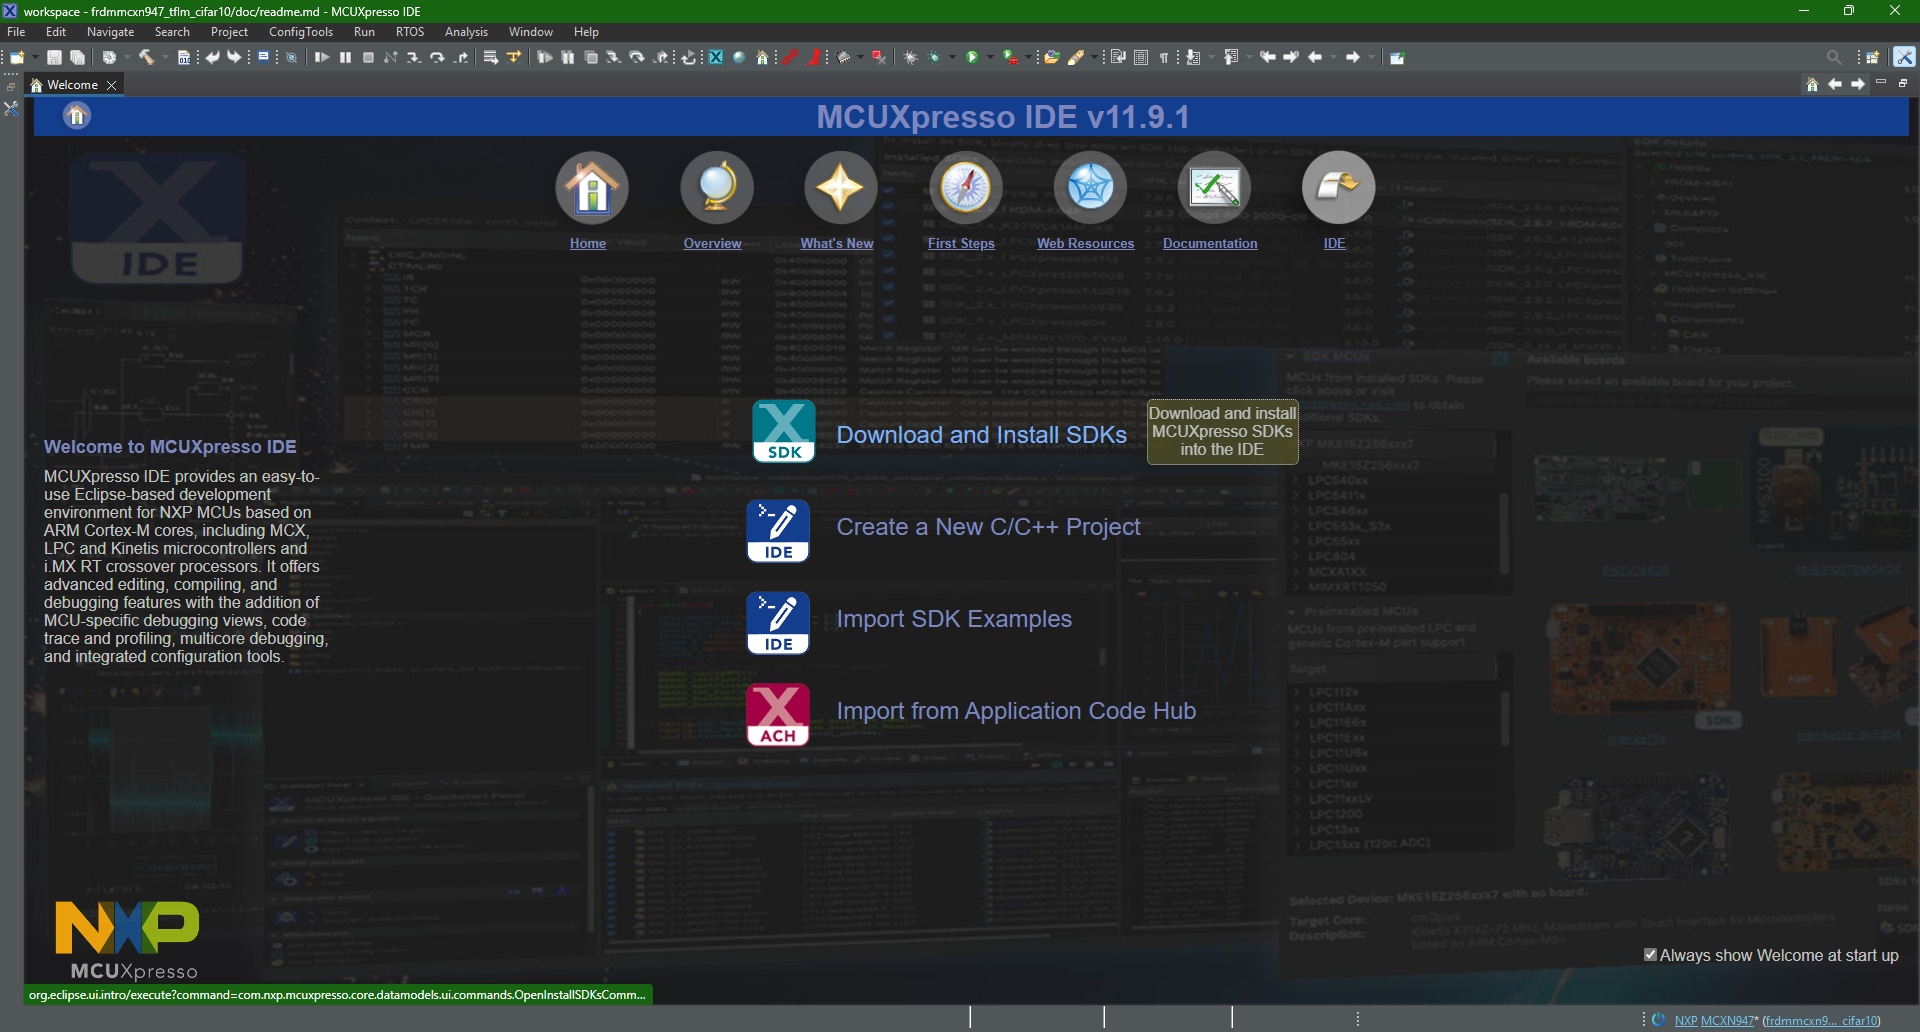1920x1032 pixels.
Task: Click the Redo arrow toolbar icon
Action: (234, 57)
